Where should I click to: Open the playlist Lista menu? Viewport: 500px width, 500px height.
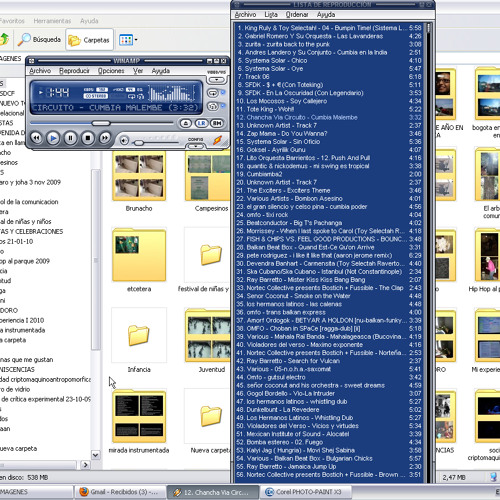[x=271, y=15]
